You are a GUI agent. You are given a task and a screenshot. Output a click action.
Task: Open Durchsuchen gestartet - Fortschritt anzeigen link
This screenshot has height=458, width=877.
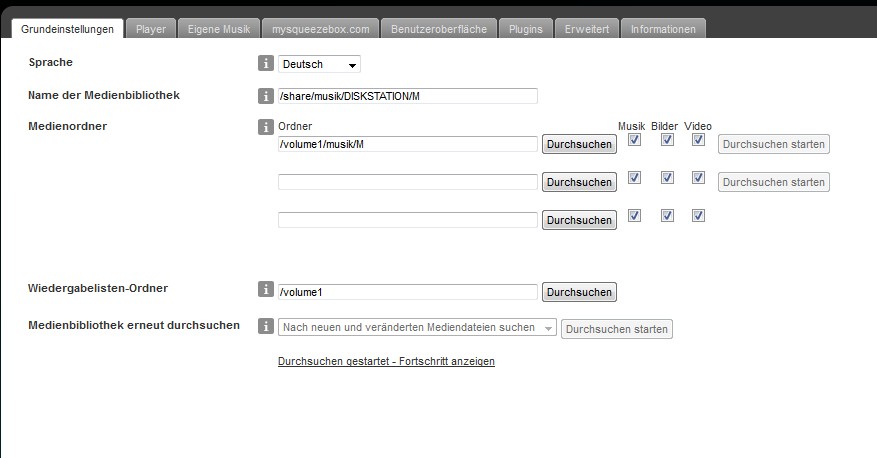click(x=386, y=361)
